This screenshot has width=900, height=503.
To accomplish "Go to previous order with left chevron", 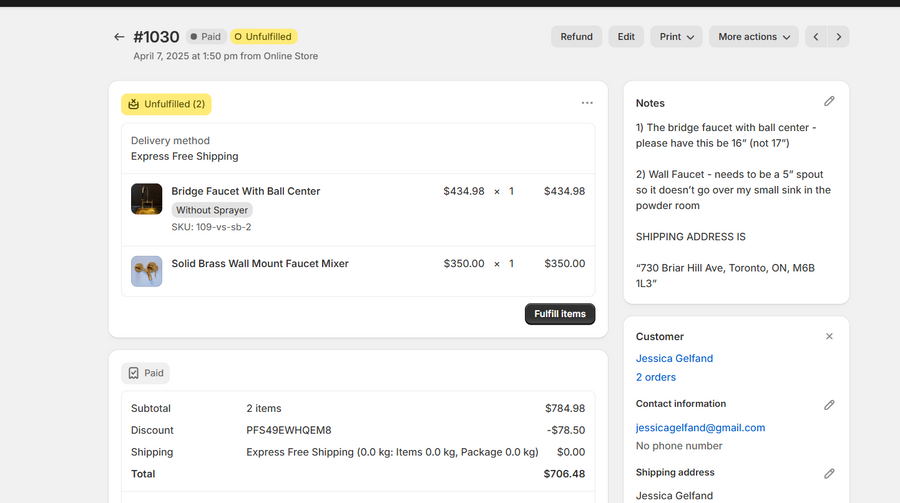I will (x=816, y=37).
